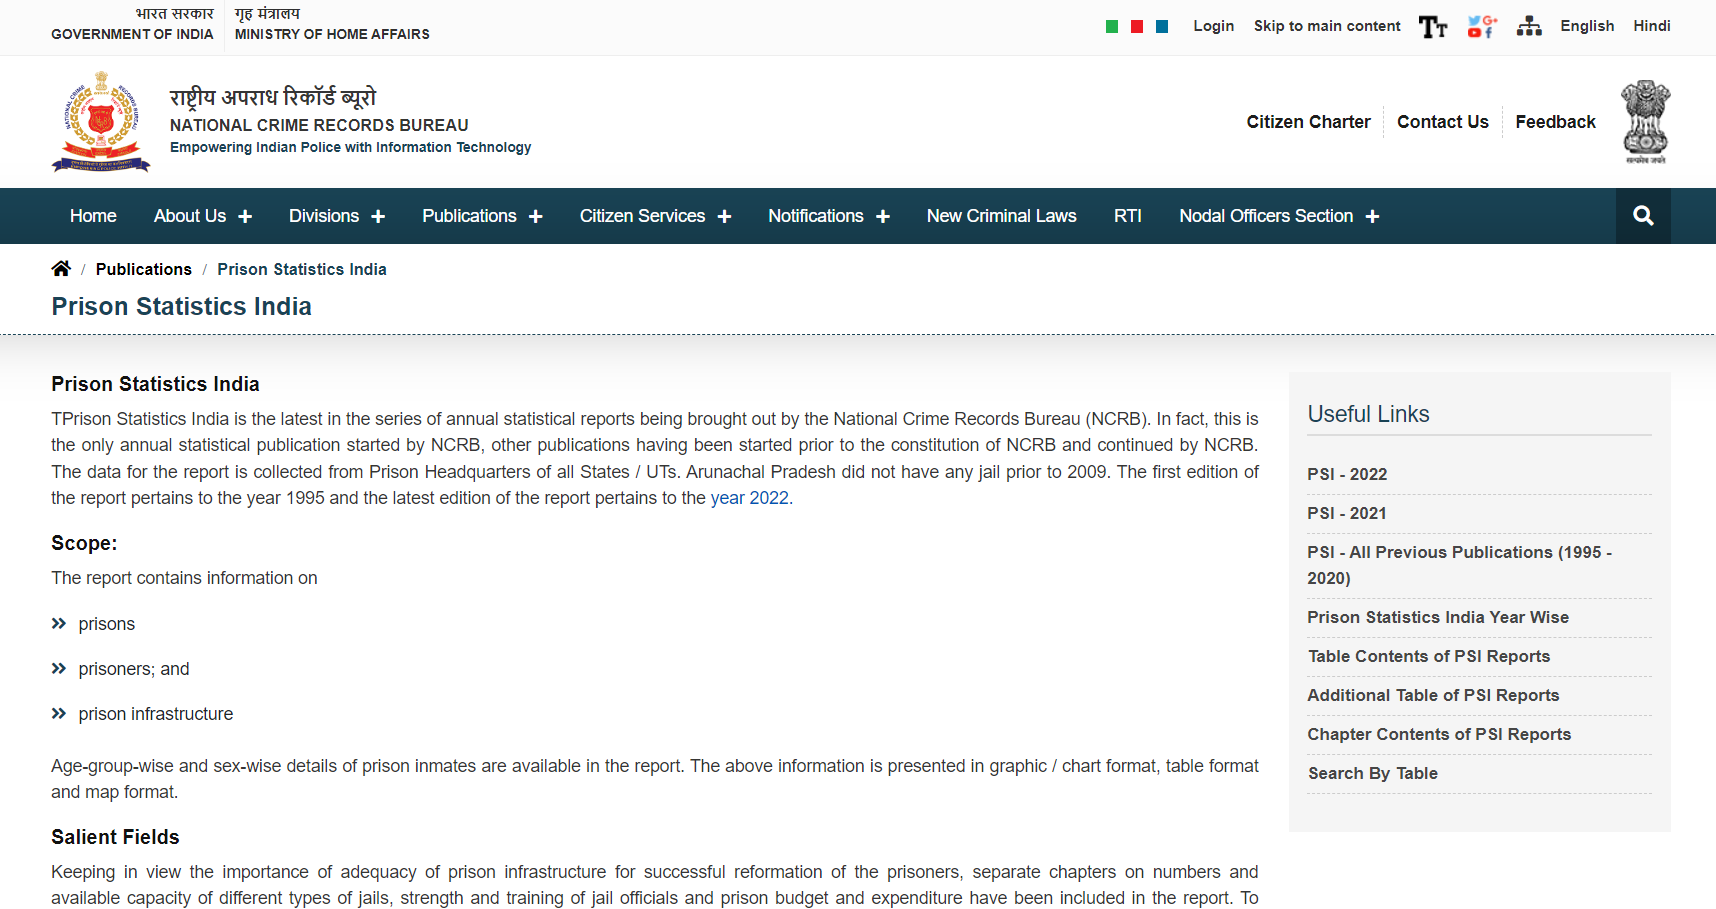Click the home breadcrumb icon
Image resolution: width=1716 pixels, height=909 pixels.
point(61,269)
